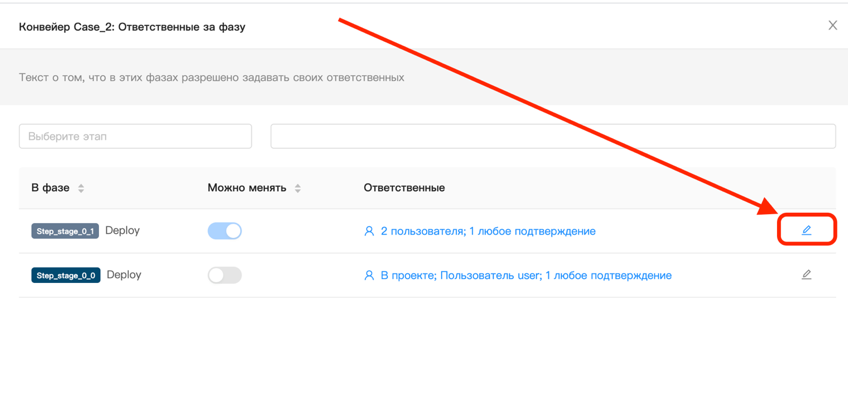Click sort arrows next to «Можно менять»
The width and height of the screenshot is (848, 416).
298,188
